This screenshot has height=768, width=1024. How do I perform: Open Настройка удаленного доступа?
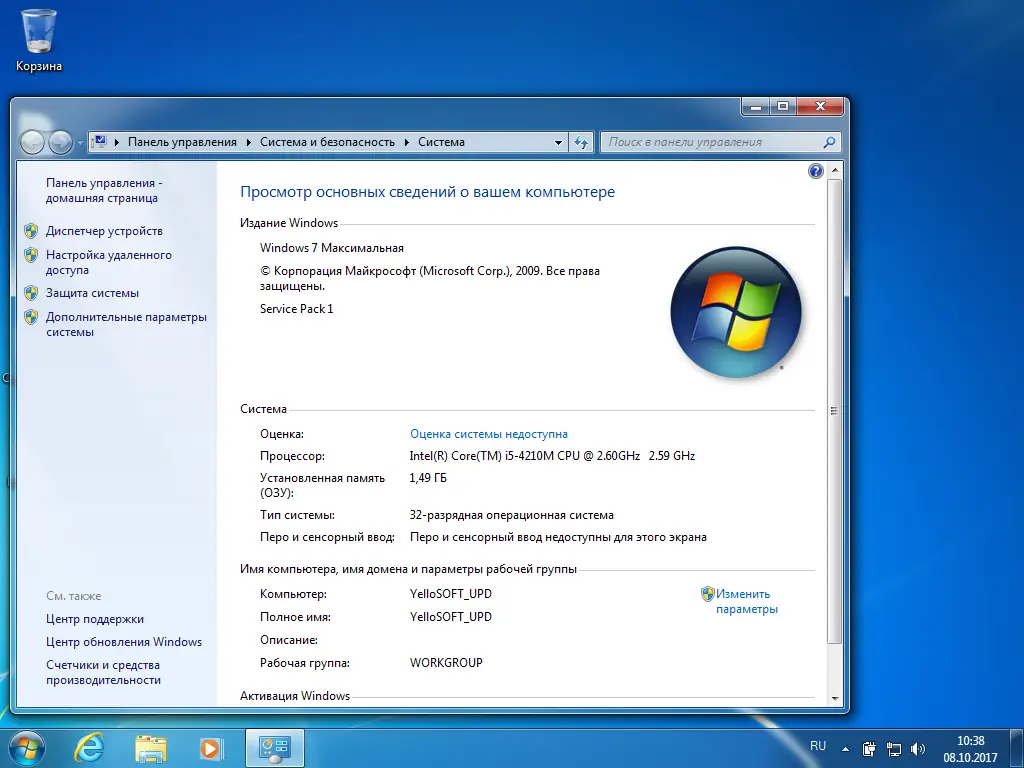(x=109, y=263)
